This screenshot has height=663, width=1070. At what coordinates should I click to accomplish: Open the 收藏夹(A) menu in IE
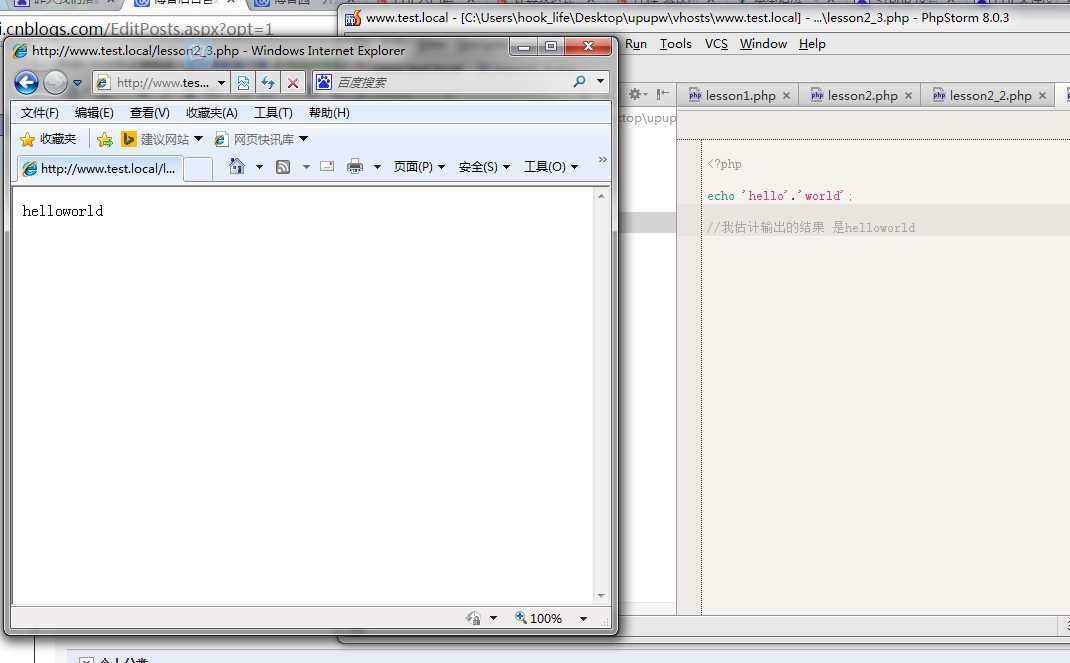tap(212, 113)
